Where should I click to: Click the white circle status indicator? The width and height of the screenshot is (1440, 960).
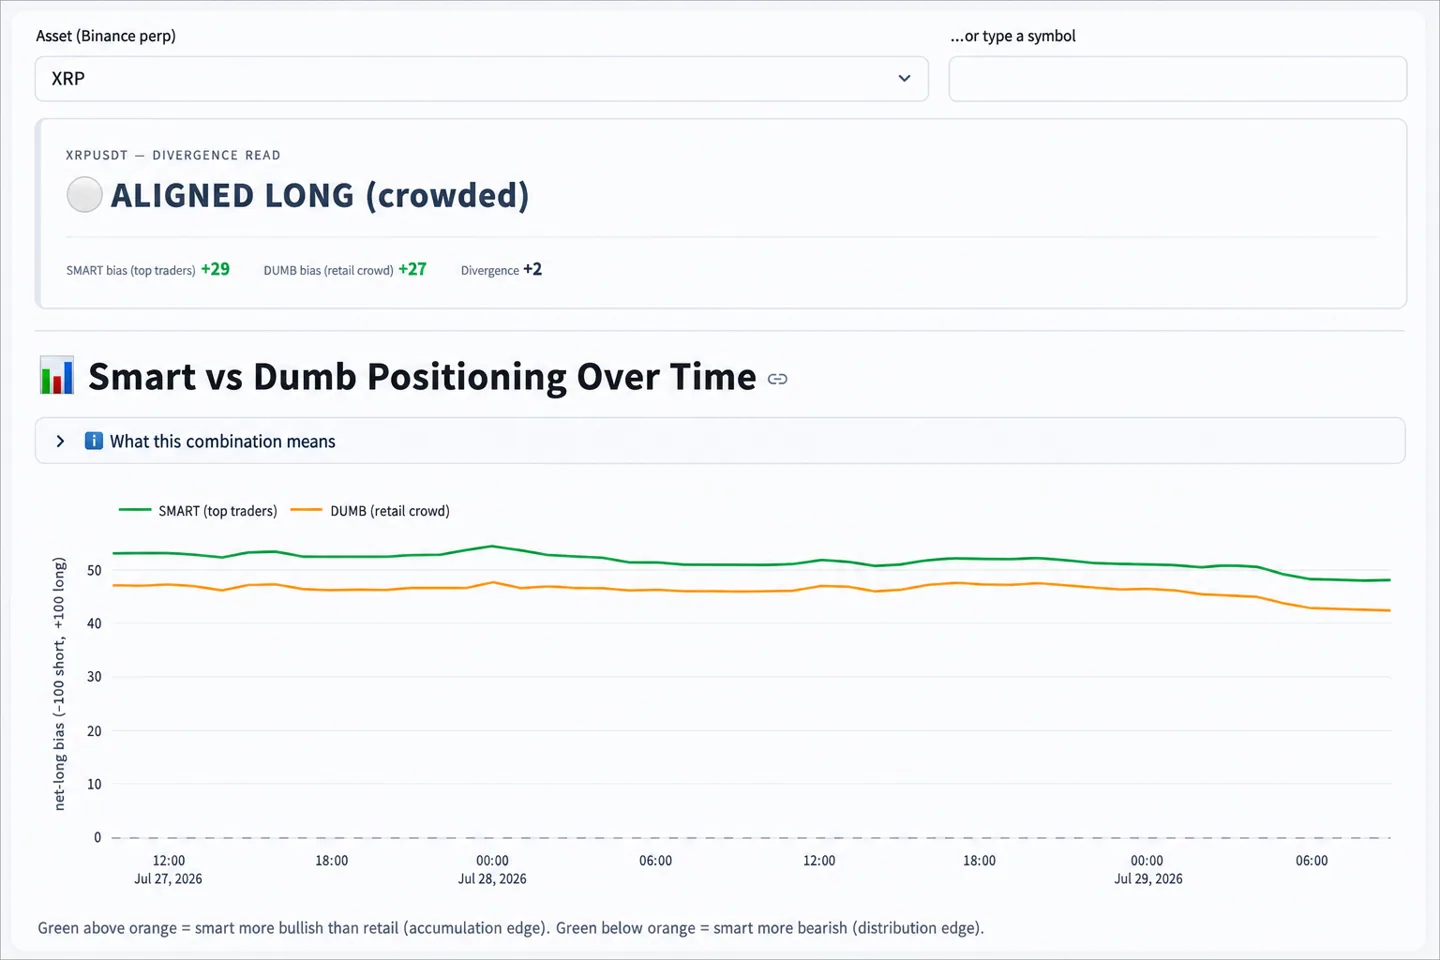85,195
